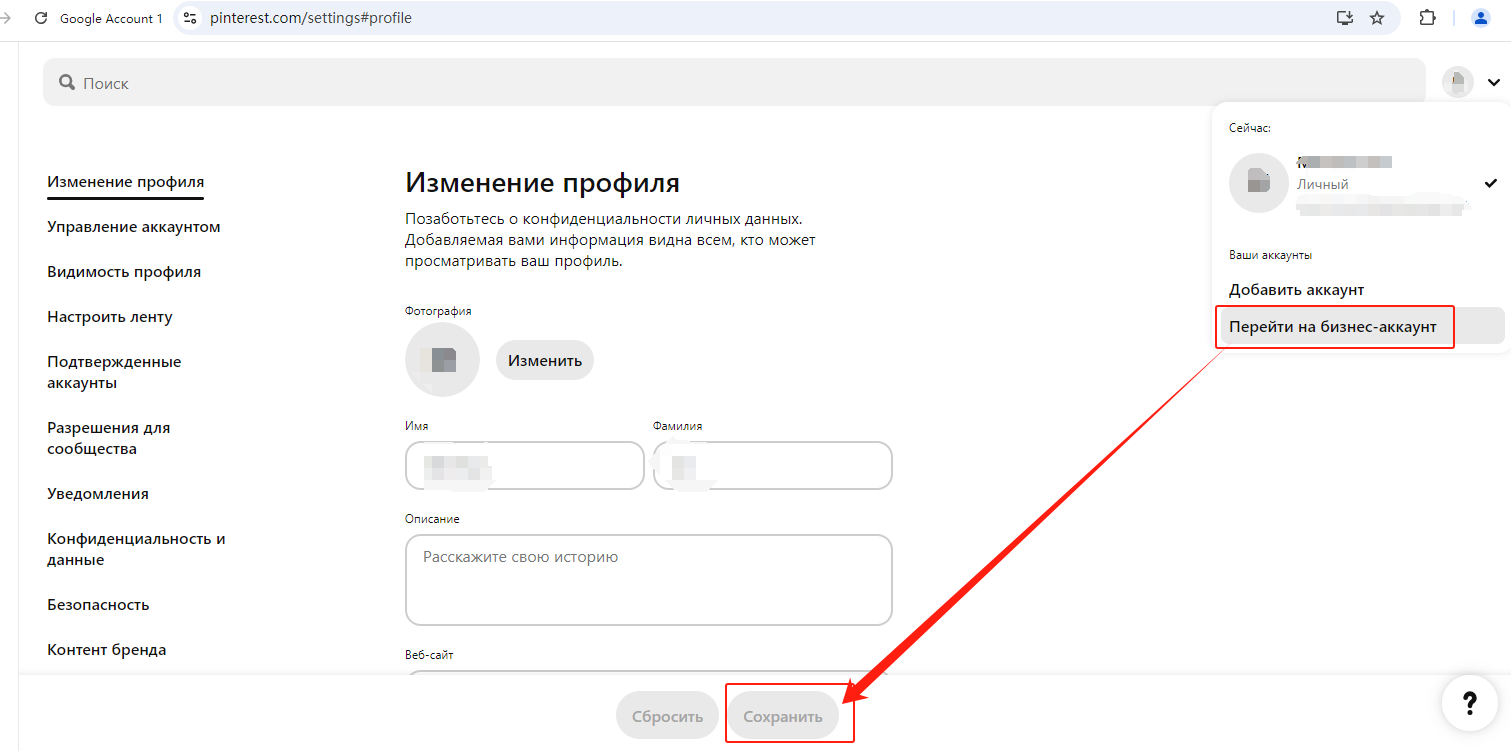Open Контент бренда settings section
Screen dimensions: 1511x751
[107, 650]
